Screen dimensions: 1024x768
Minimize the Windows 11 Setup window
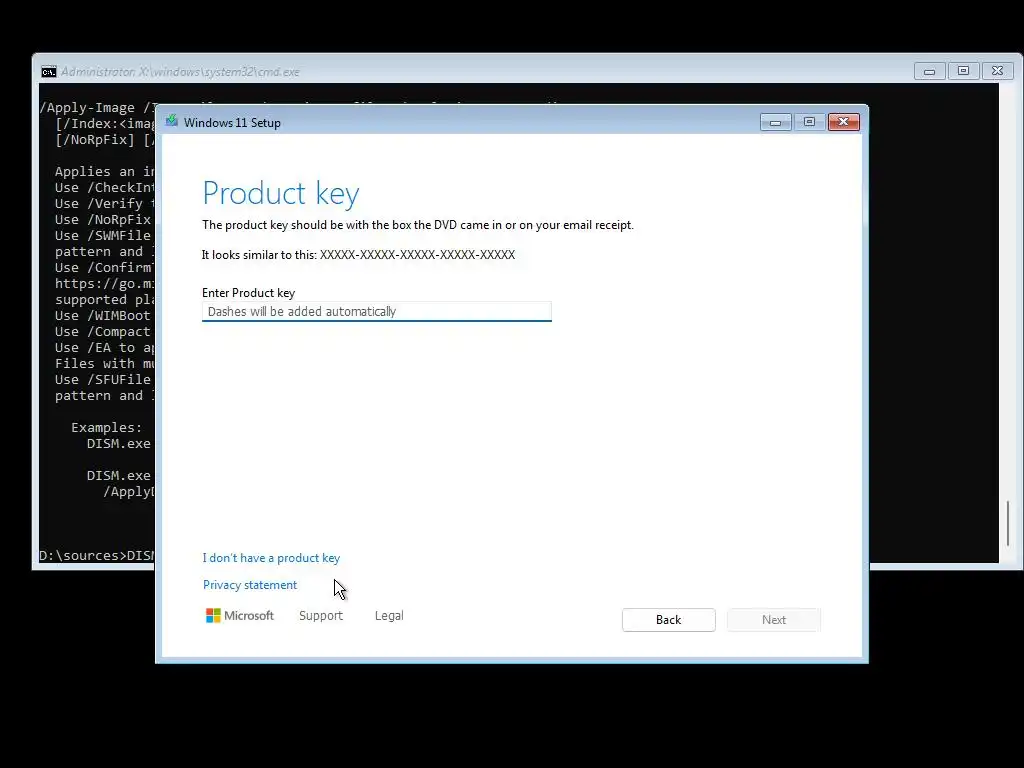775,122
